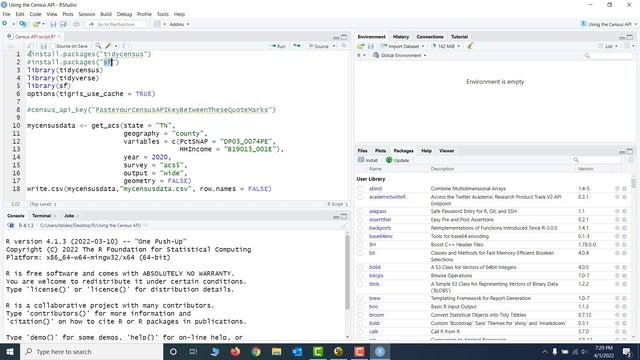The height and width of the screenshot is (360, 640).
Task: Click the Create Project icon
Action: [x=23, y=24]
